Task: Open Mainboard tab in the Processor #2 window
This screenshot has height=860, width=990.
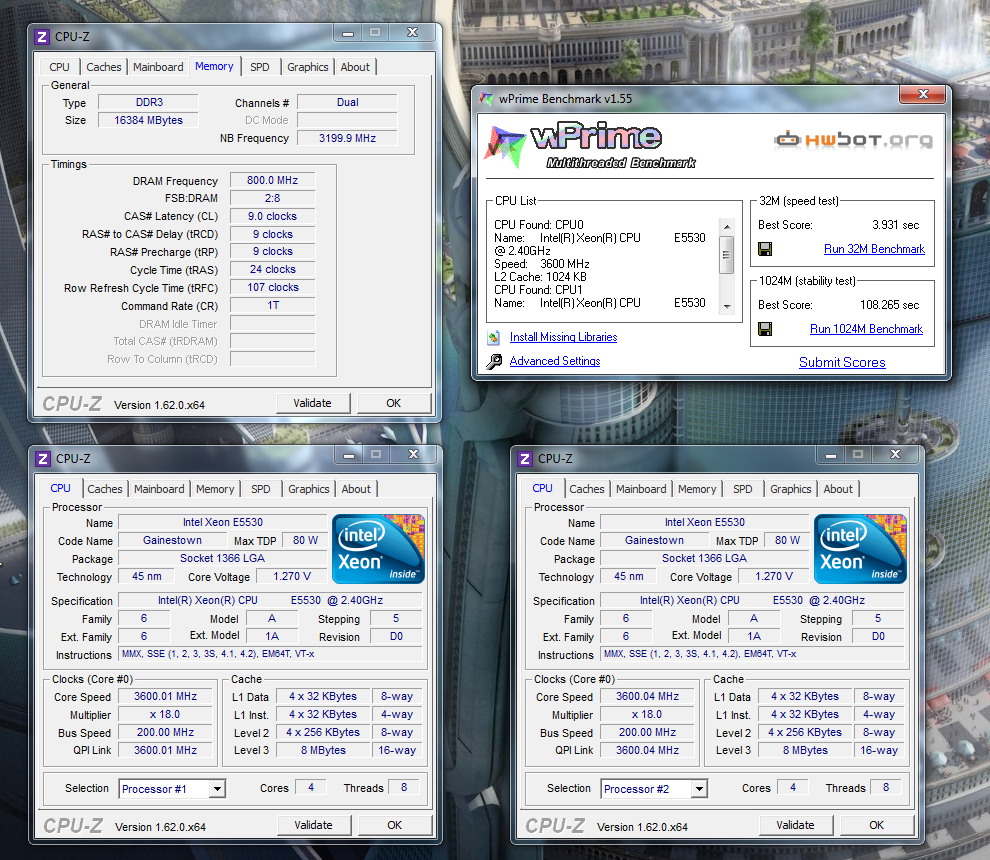Action: pos(641,489)
